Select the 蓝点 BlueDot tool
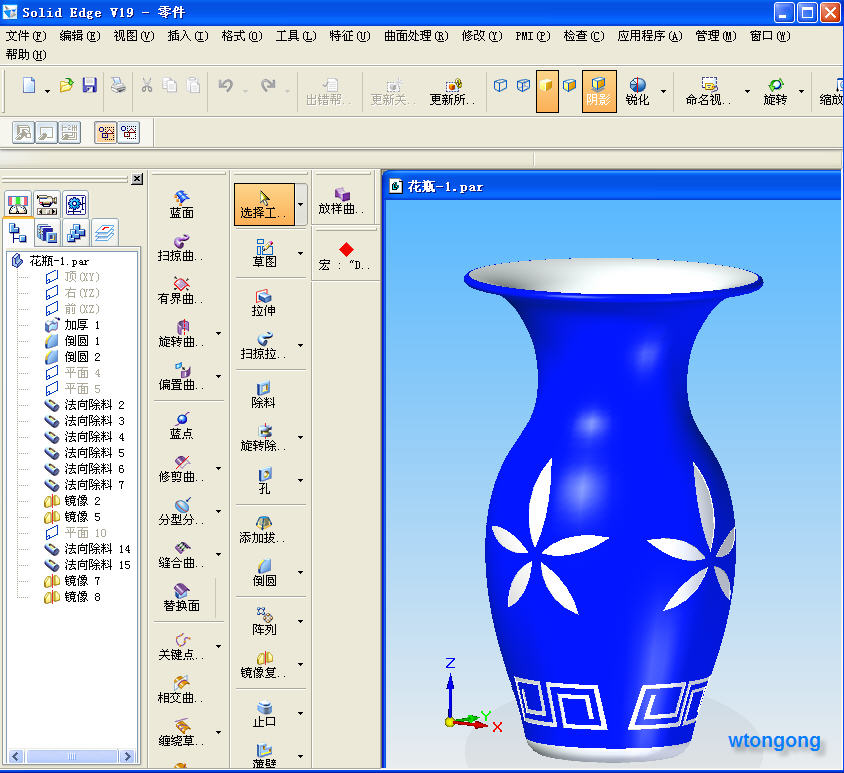844x773 pixels. 181,426
